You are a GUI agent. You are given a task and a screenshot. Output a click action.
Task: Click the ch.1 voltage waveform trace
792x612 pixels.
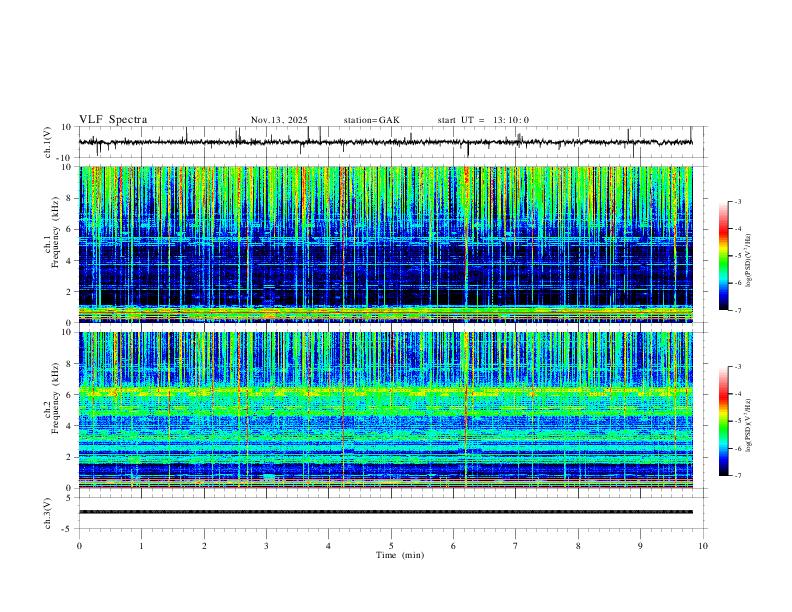click(x=386, y=142)
